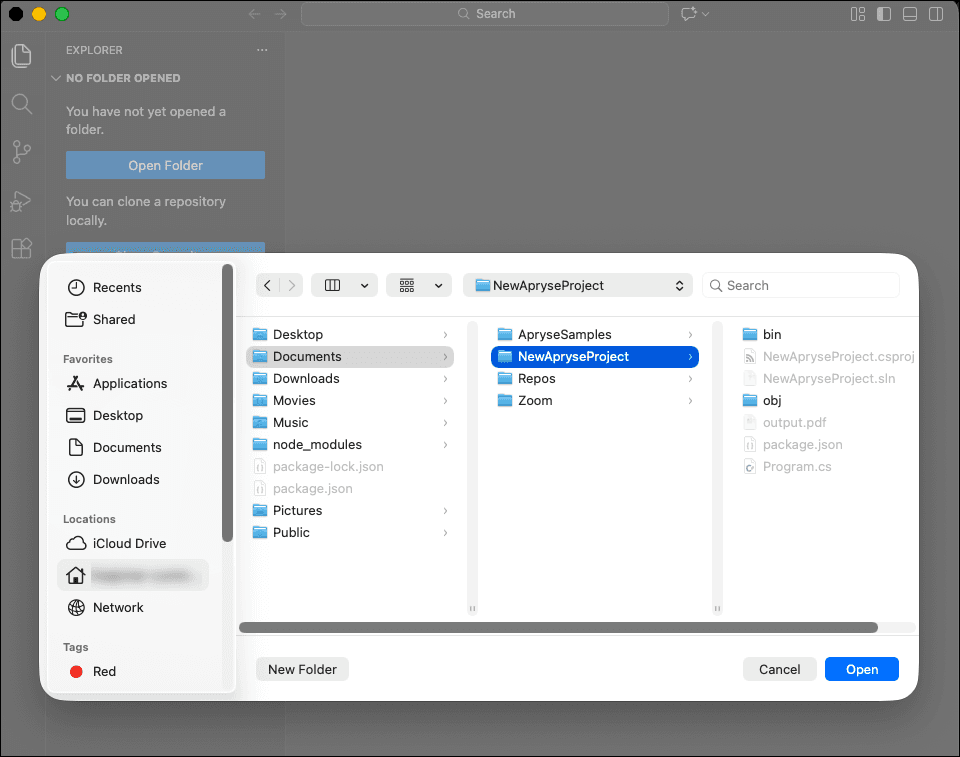960x757 pixels.
Task: Open the Run and Debug view icon
Action: pos(21,201)
